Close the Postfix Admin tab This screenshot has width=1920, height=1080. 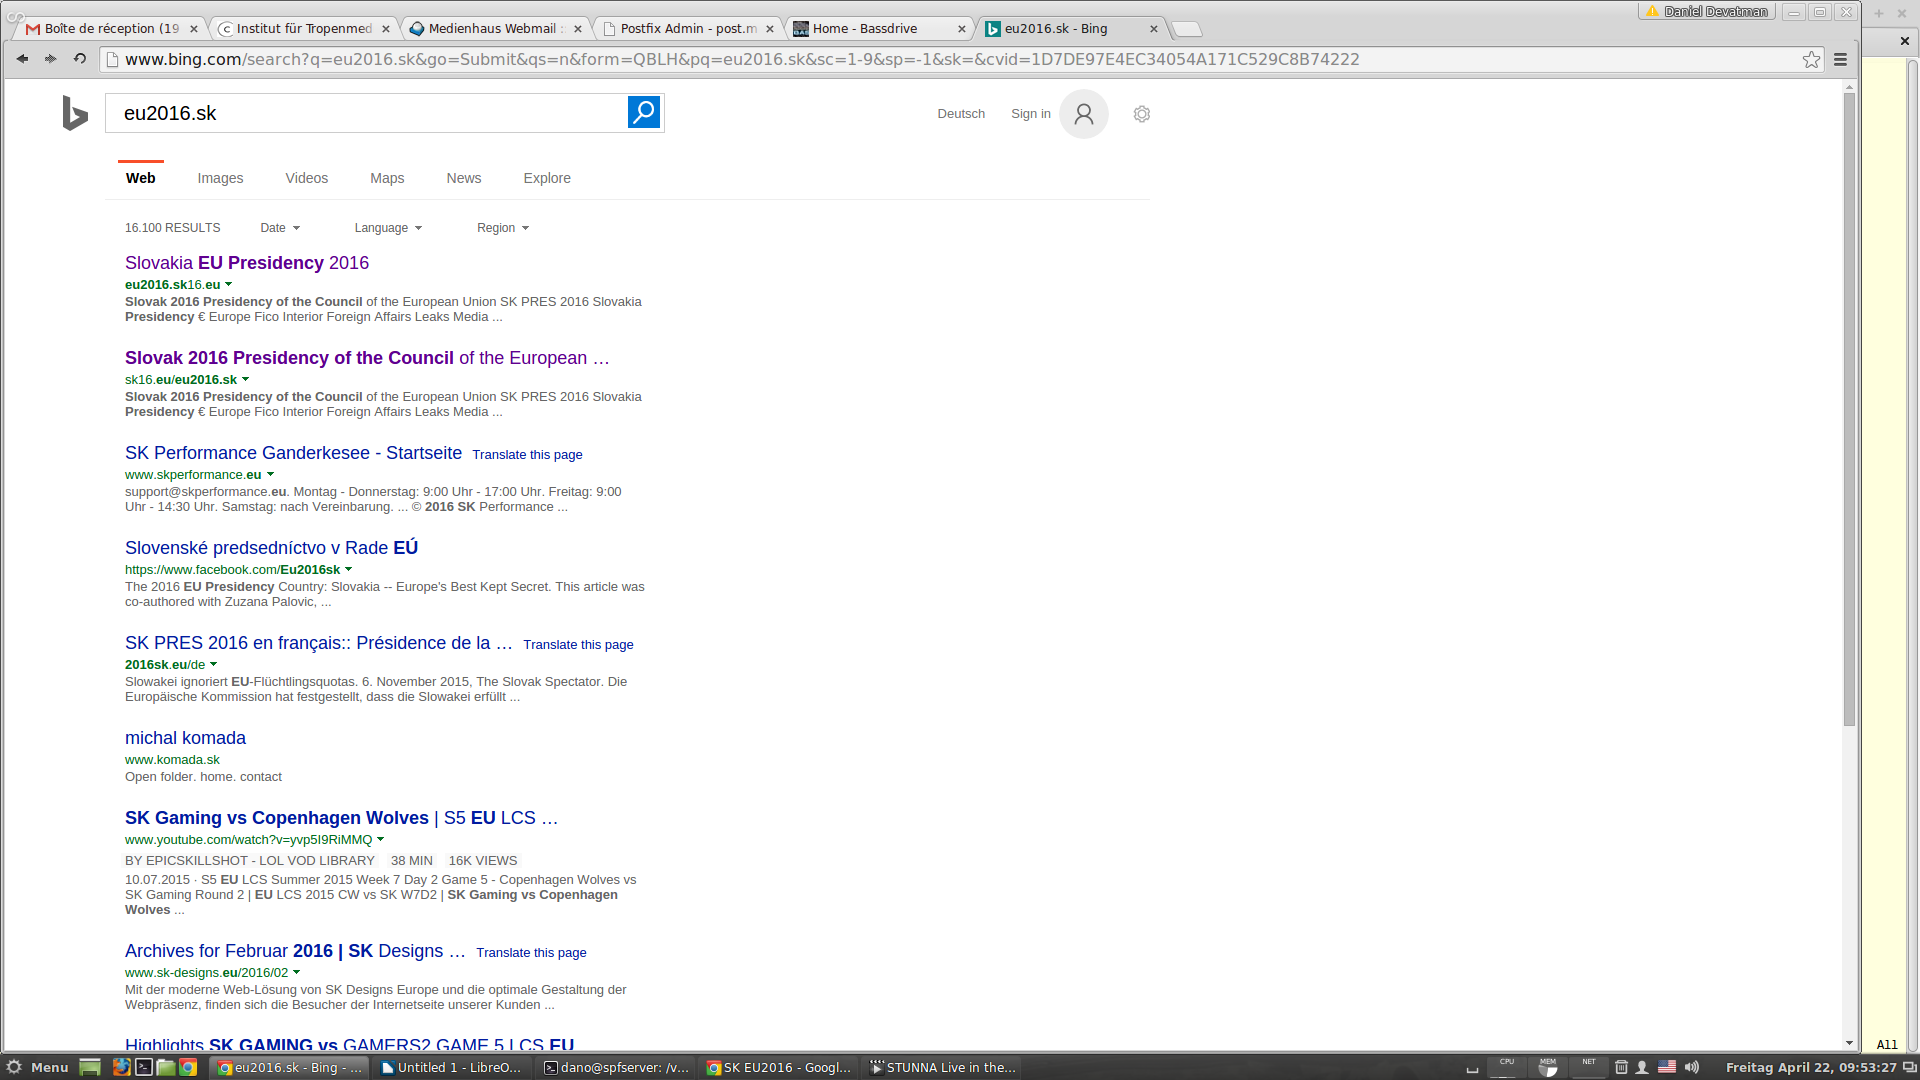click(770, 29)
